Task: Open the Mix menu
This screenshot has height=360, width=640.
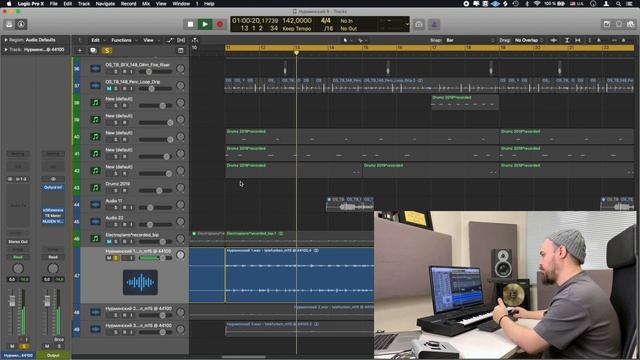Action: [x=146, y=4]
